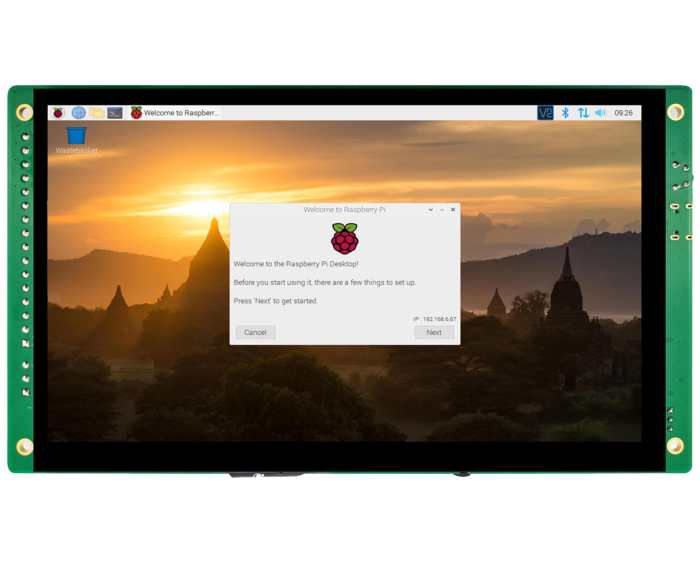Click the IP address text in dialog
The image size is (700, 562).
(435, 319)
